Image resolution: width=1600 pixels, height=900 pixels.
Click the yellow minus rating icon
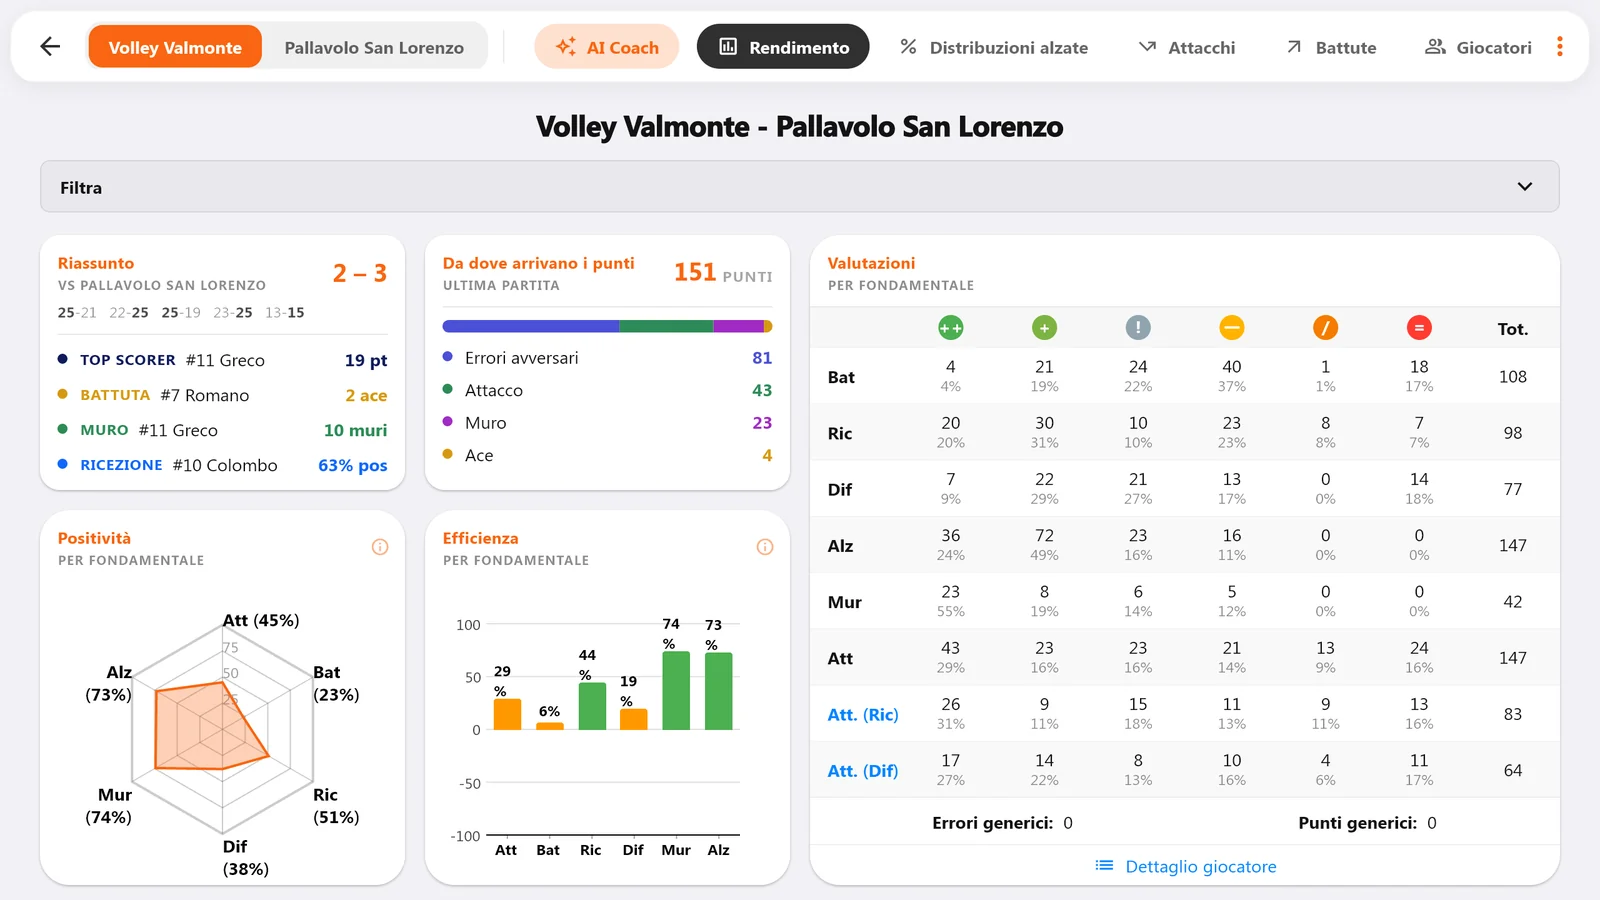point(1232,328)
